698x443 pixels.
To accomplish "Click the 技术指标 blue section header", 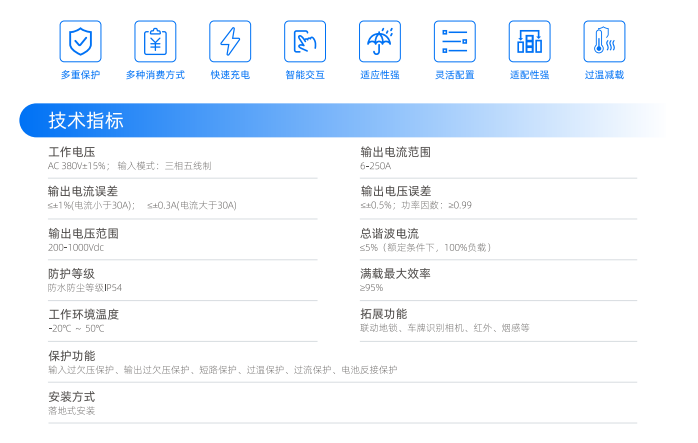I will (x=86, y=121).
